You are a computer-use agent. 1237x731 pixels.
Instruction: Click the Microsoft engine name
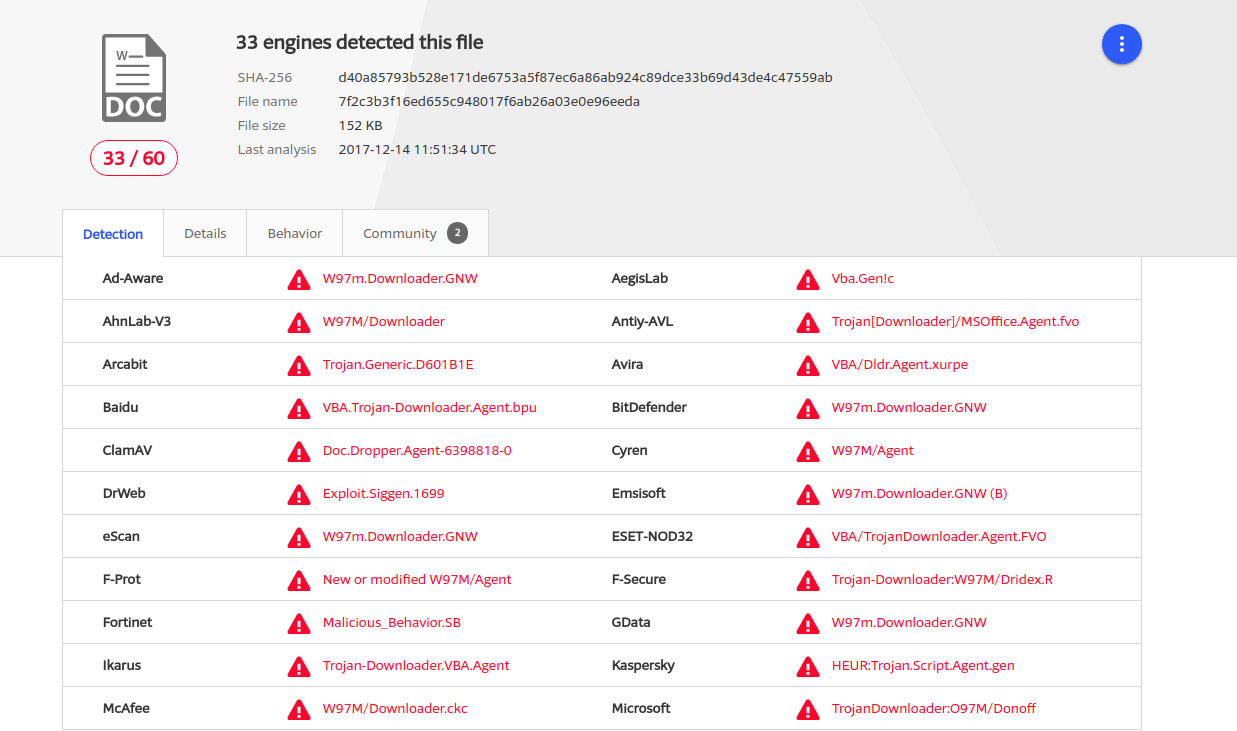coord(641,708)
